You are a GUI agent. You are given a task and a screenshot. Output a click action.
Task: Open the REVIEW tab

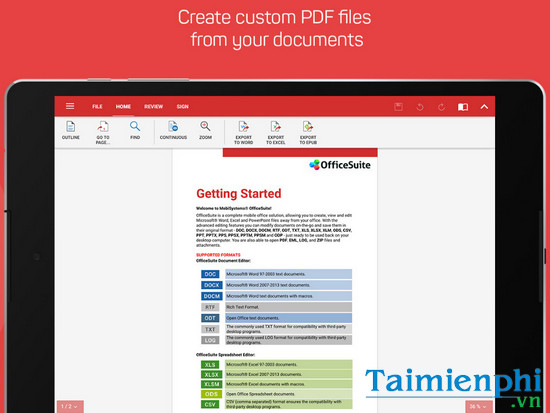(x=153, y=106)
